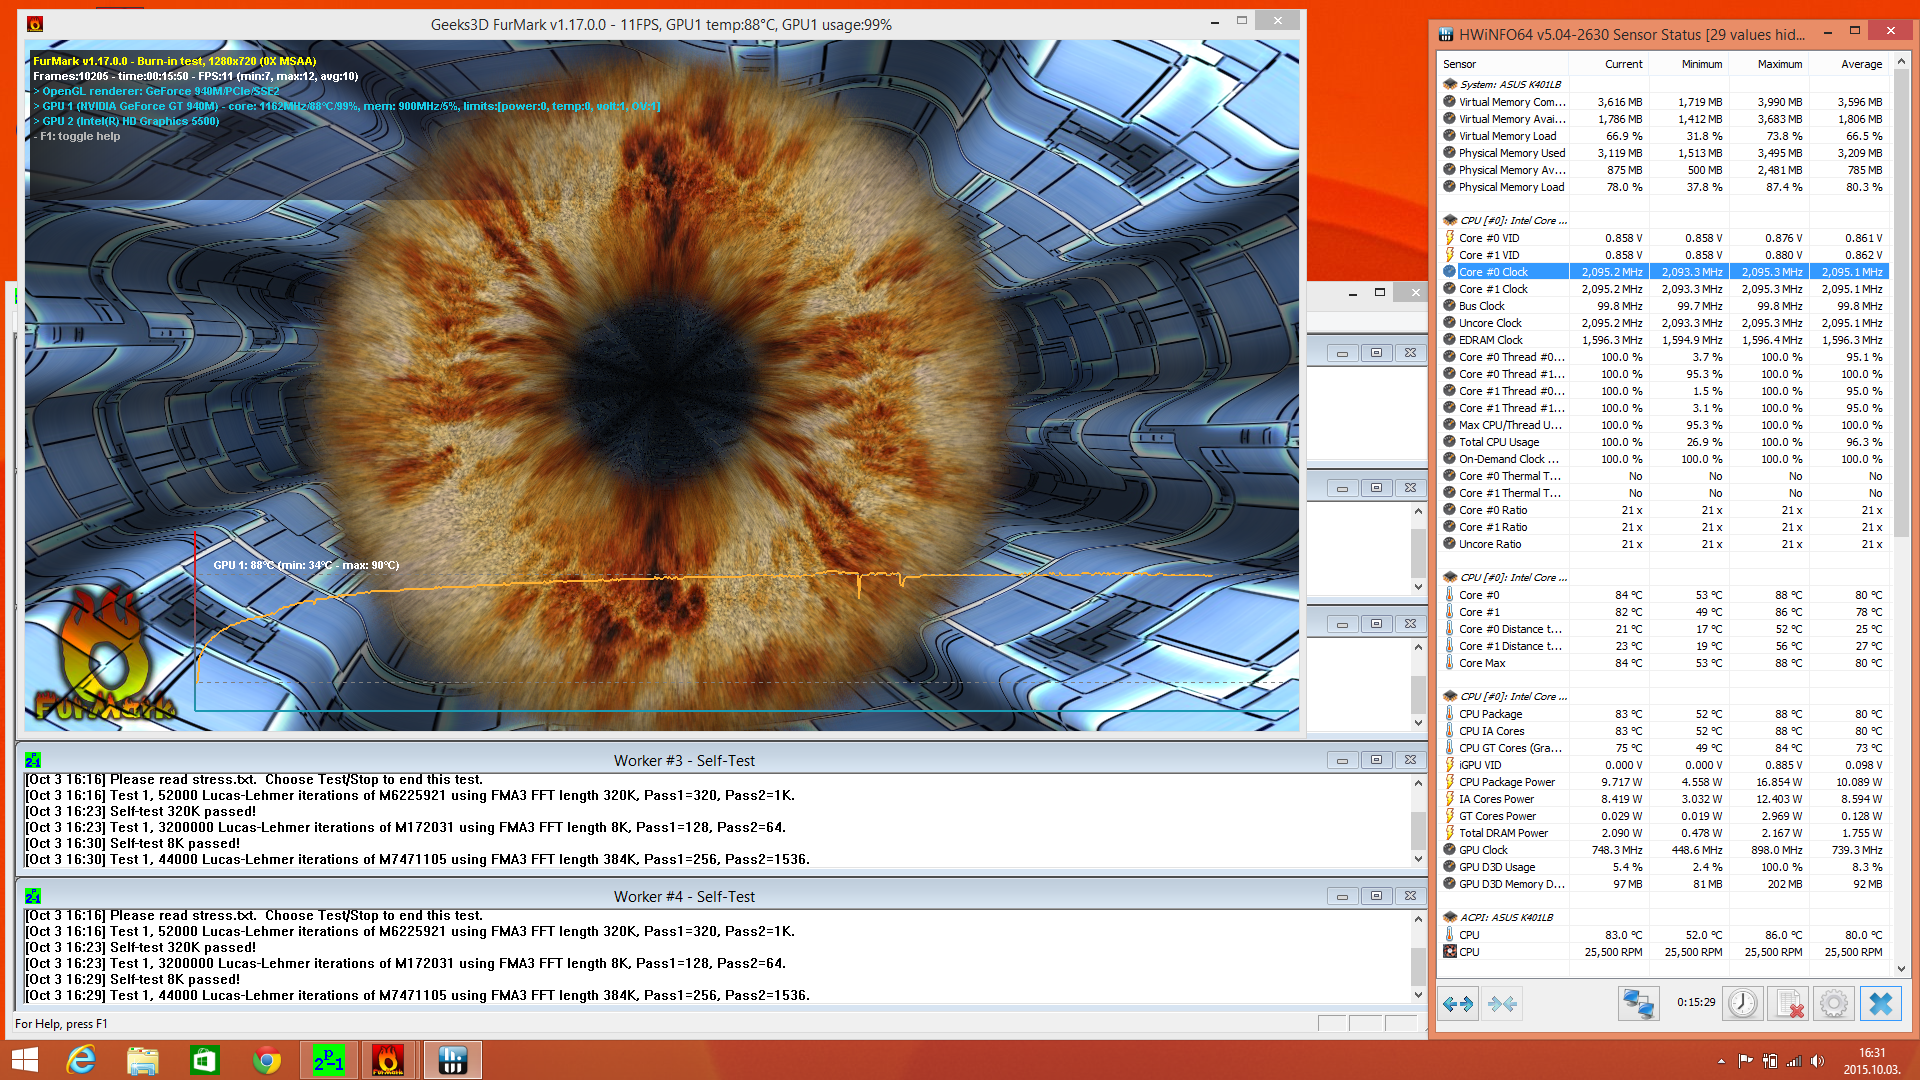Open the Windows Start button
The width and height of the screenshot is (1920, 1080).
click(x=25, y=1060)
